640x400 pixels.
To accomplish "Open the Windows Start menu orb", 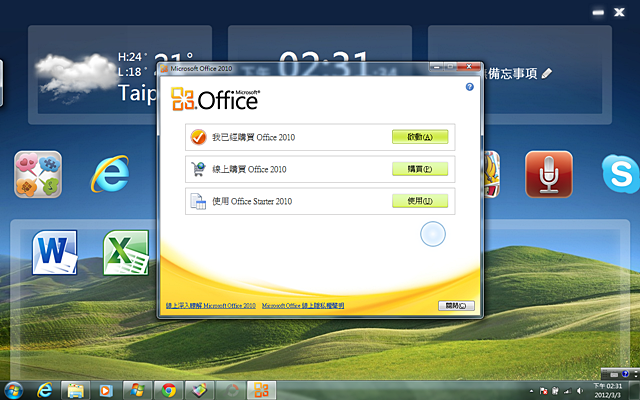I will [x=13, y=391].
